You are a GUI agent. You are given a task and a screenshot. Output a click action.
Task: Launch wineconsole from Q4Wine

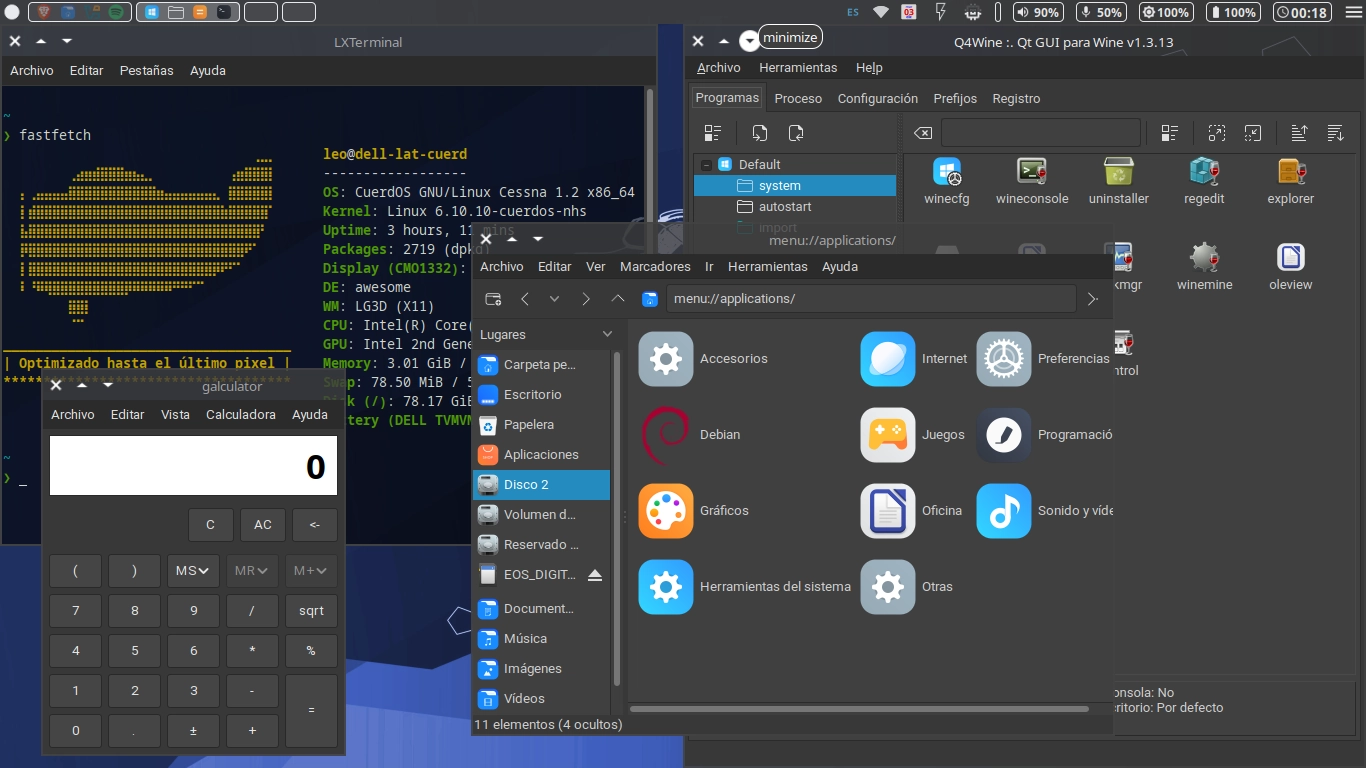1032,180
